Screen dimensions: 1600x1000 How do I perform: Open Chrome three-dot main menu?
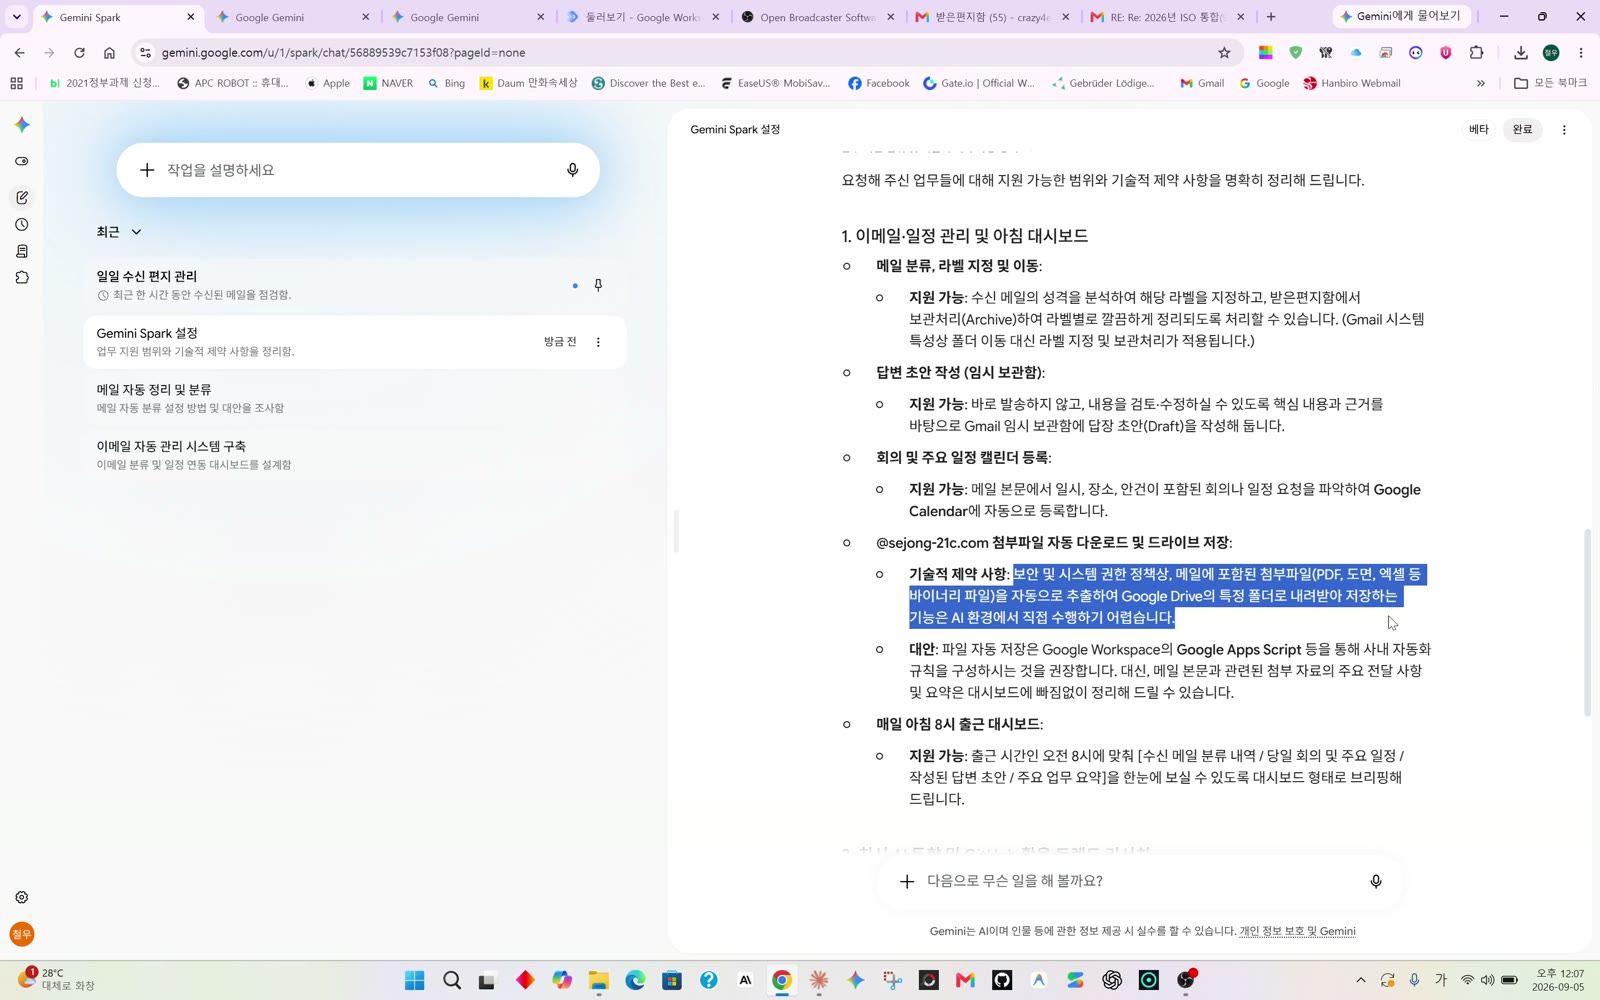[x=1580, y=53]
